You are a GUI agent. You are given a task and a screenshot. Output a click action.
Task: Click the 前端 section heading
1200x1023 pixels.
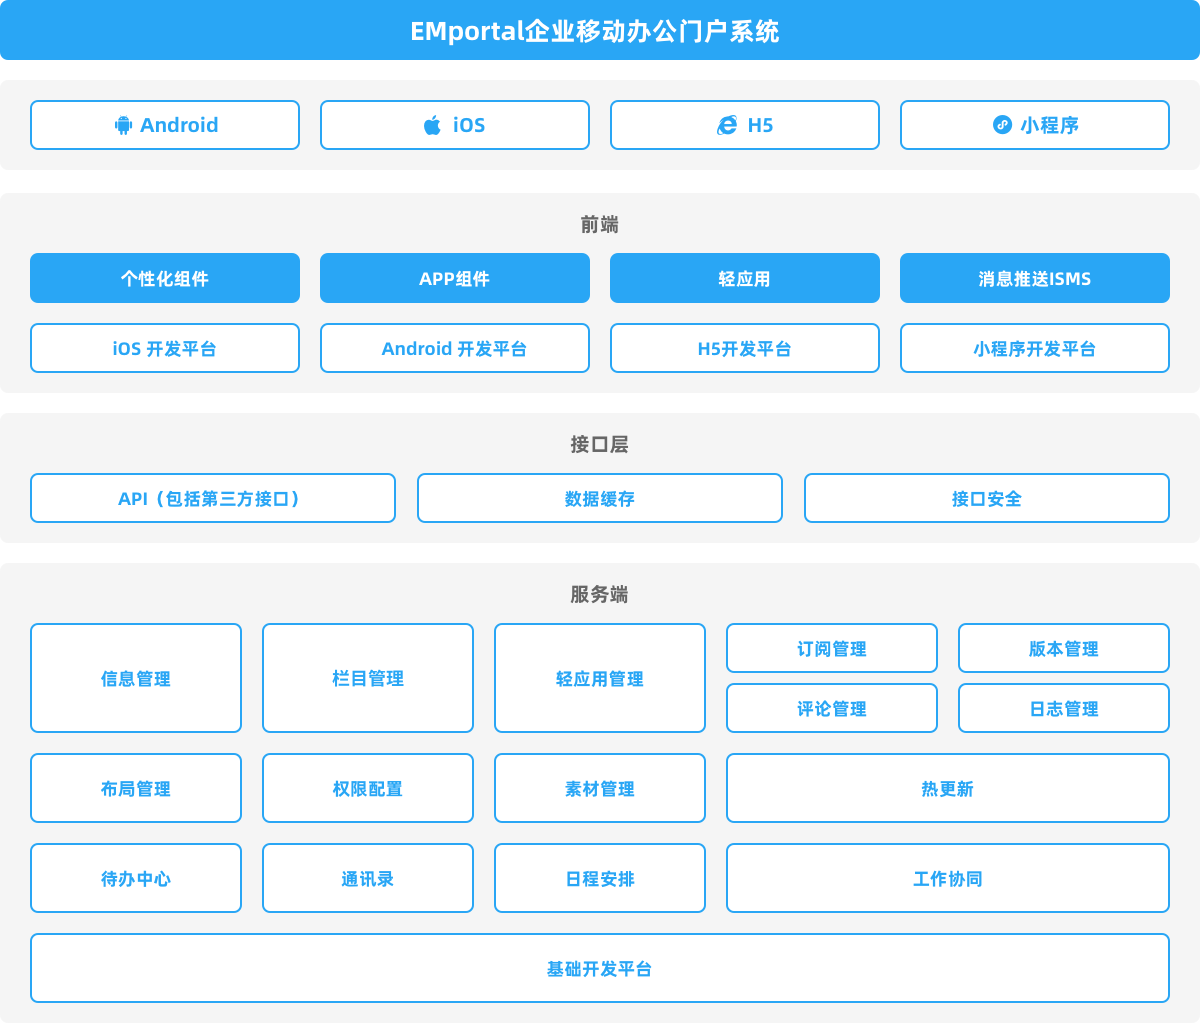[x=600, y=225]
